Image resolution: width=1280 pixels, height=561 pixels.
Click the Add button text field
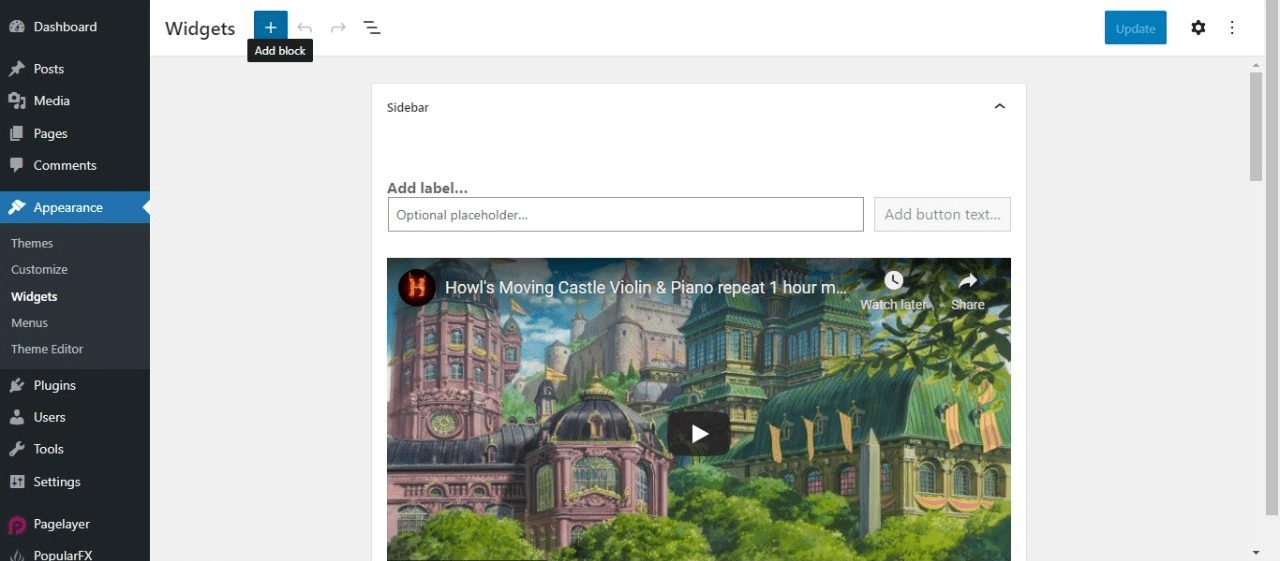click(942, 214)
